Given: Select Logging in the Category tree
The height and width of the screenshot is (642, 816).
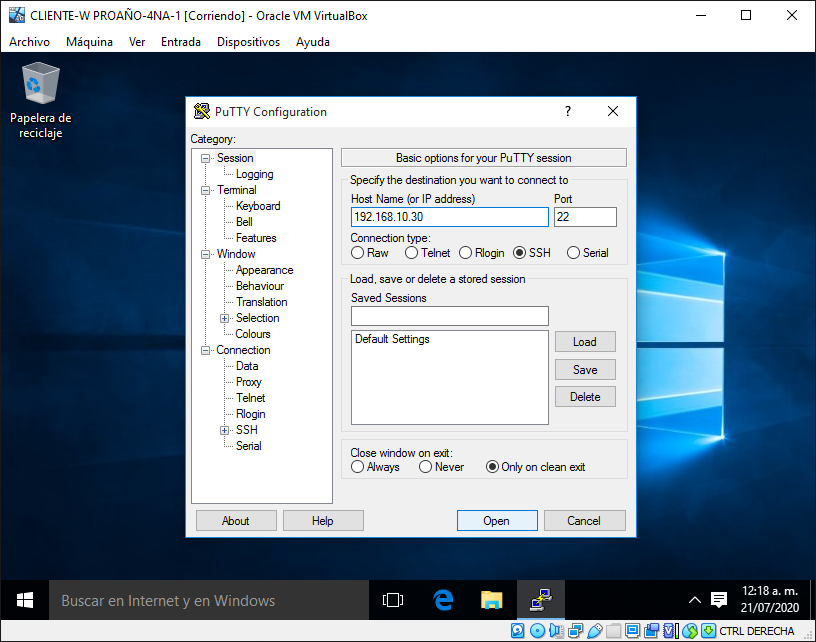Looking at the screenshot, I should click(254, 174).
